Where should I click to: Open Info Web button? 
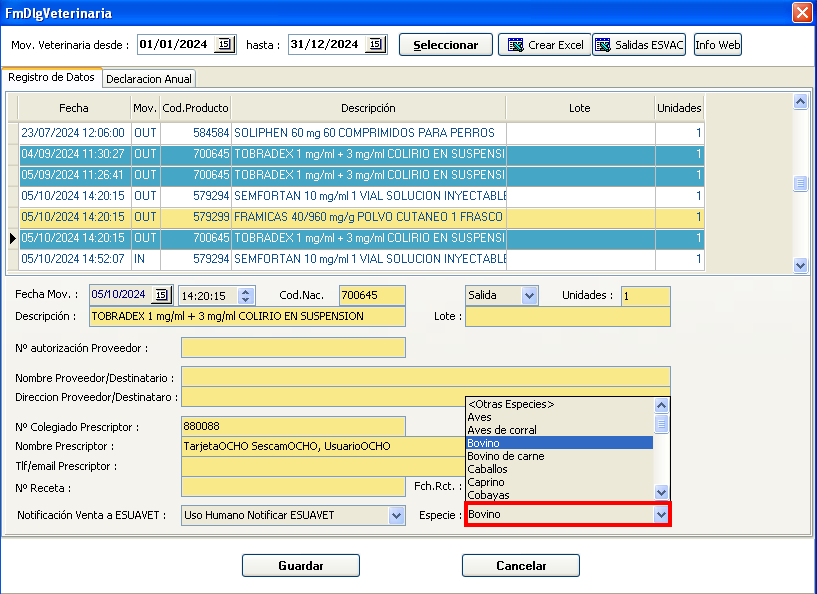tap(718, 45)
